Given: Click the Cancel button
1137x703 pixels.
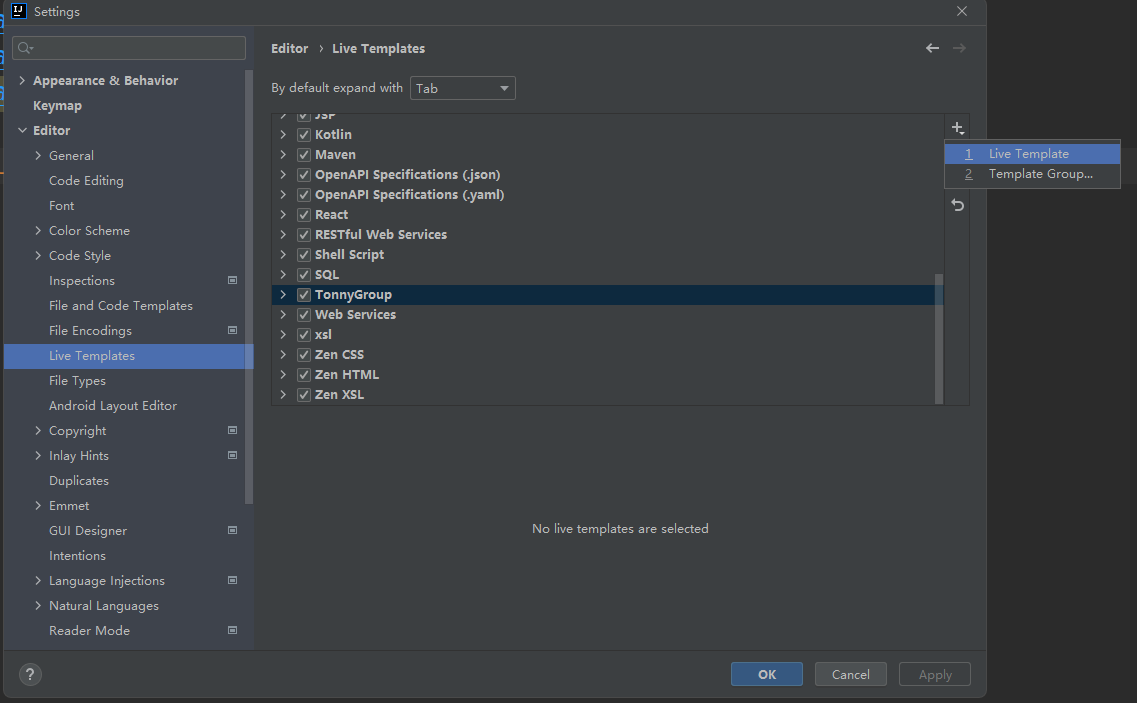Looking at the screenshot, I should [851, 674].
